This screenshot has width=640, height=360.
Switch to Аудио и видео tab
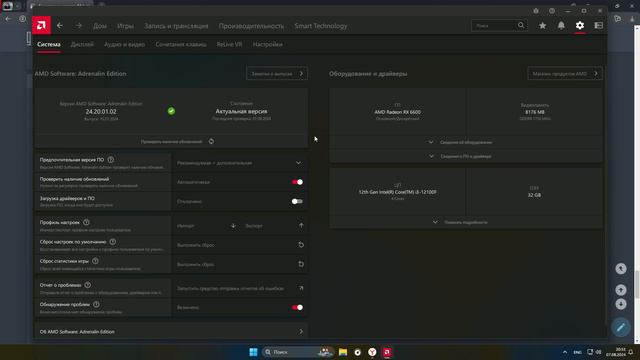click(124, 44)
